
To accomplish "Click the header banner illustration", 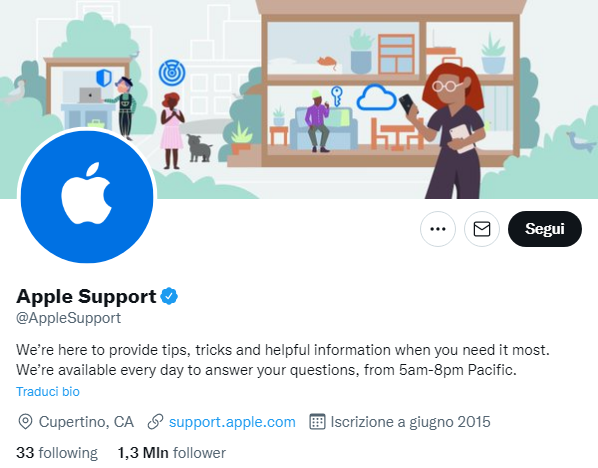I will point(299,99).
